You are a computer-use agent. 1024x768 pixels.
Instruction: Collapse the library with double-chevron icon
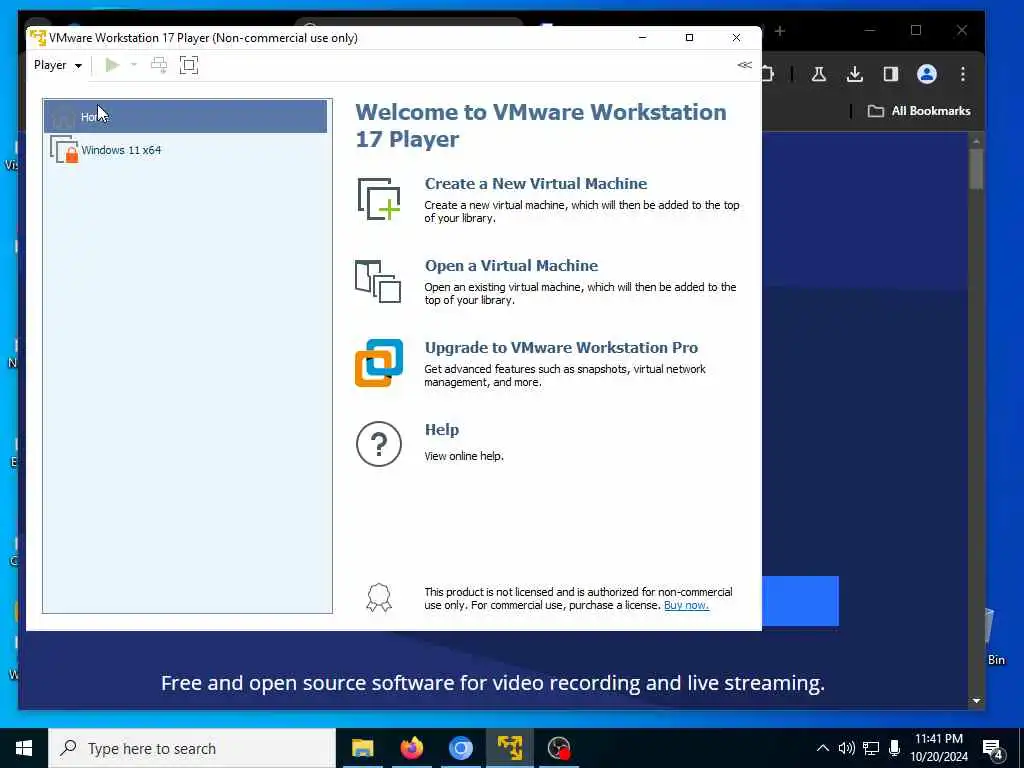coord(744,65)
